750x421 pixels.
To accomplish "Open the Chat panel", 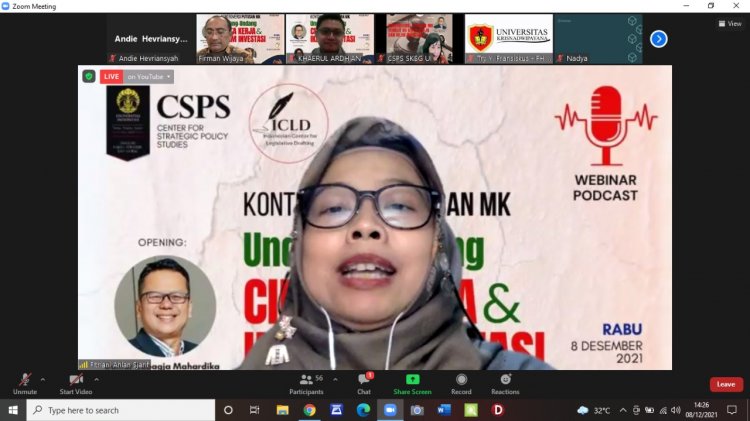I will (x=364, y=384).
